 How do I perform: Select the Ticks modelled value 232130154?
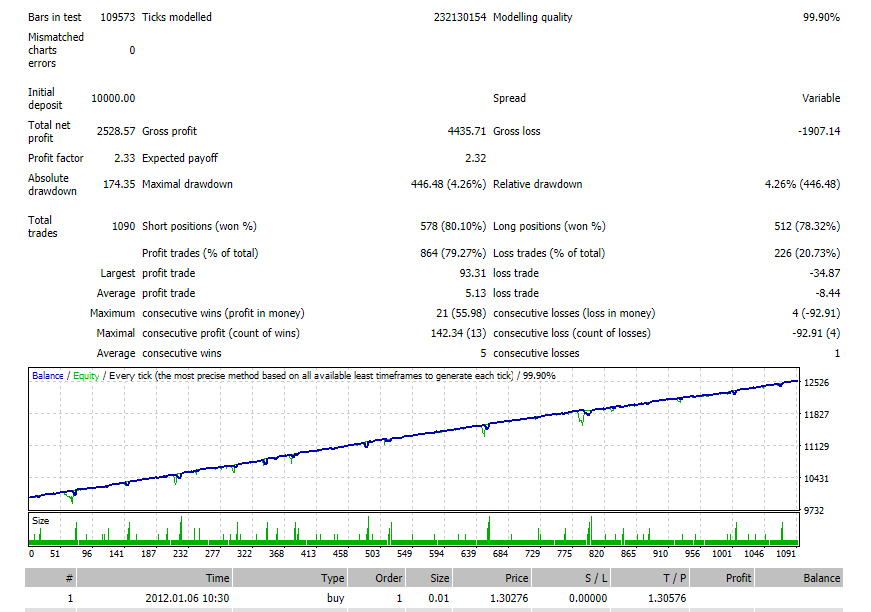(460, 17)
